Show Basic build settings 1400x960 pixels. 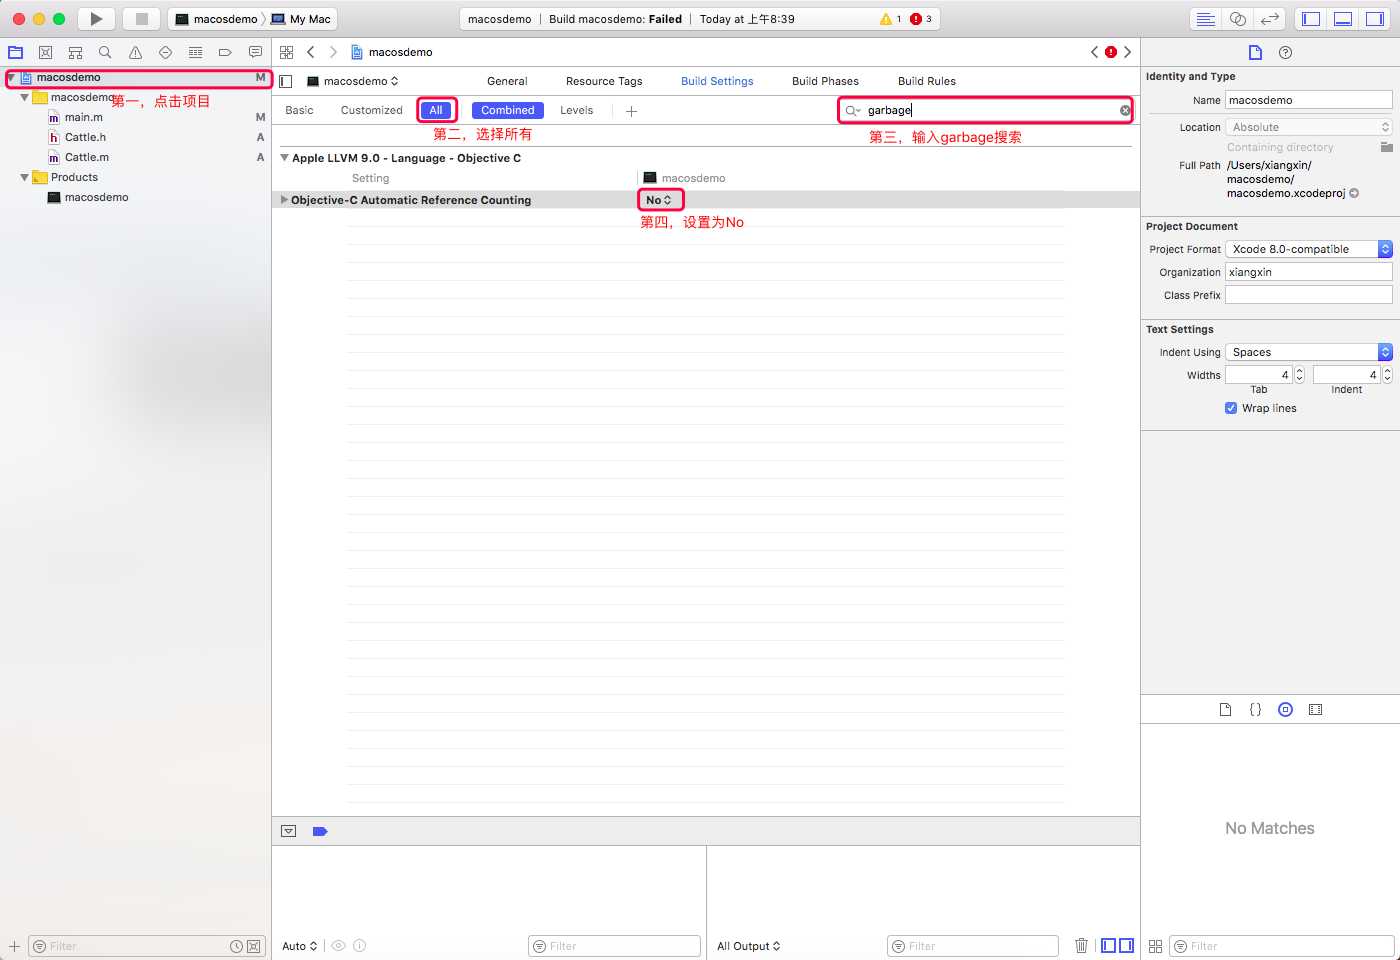(299, 110)
